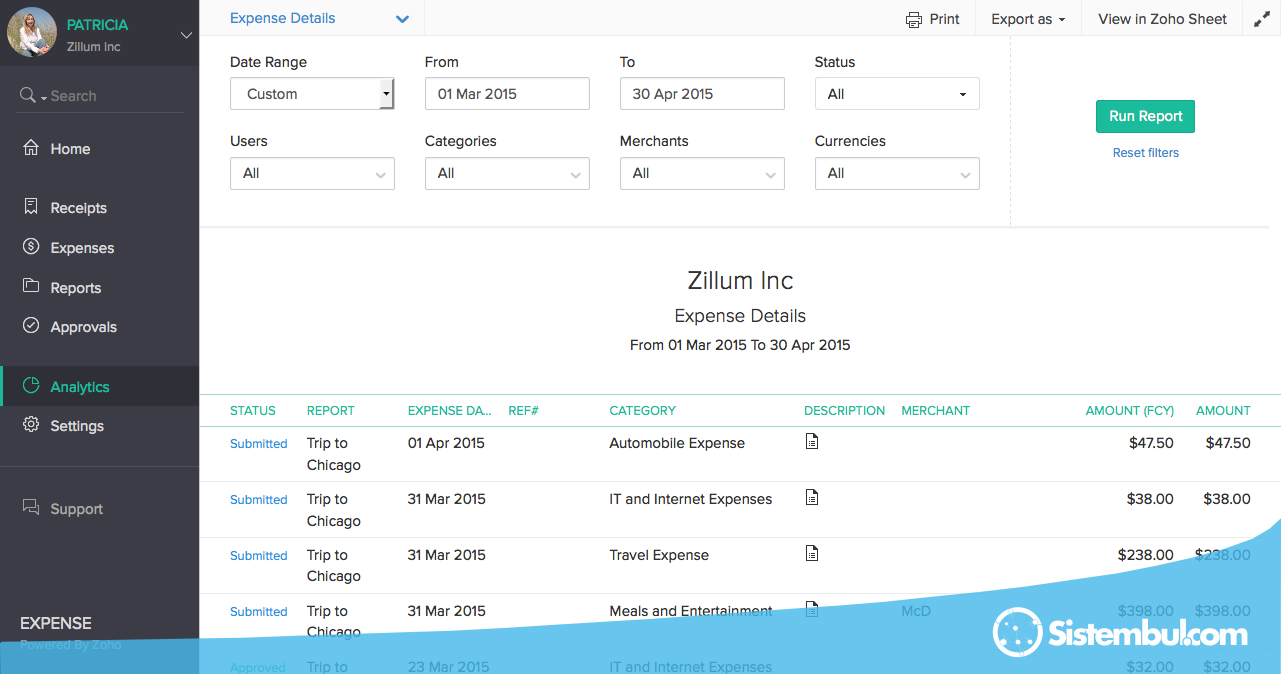Click the Reset filters link

pyautogui.click(x=1145, y=153)
